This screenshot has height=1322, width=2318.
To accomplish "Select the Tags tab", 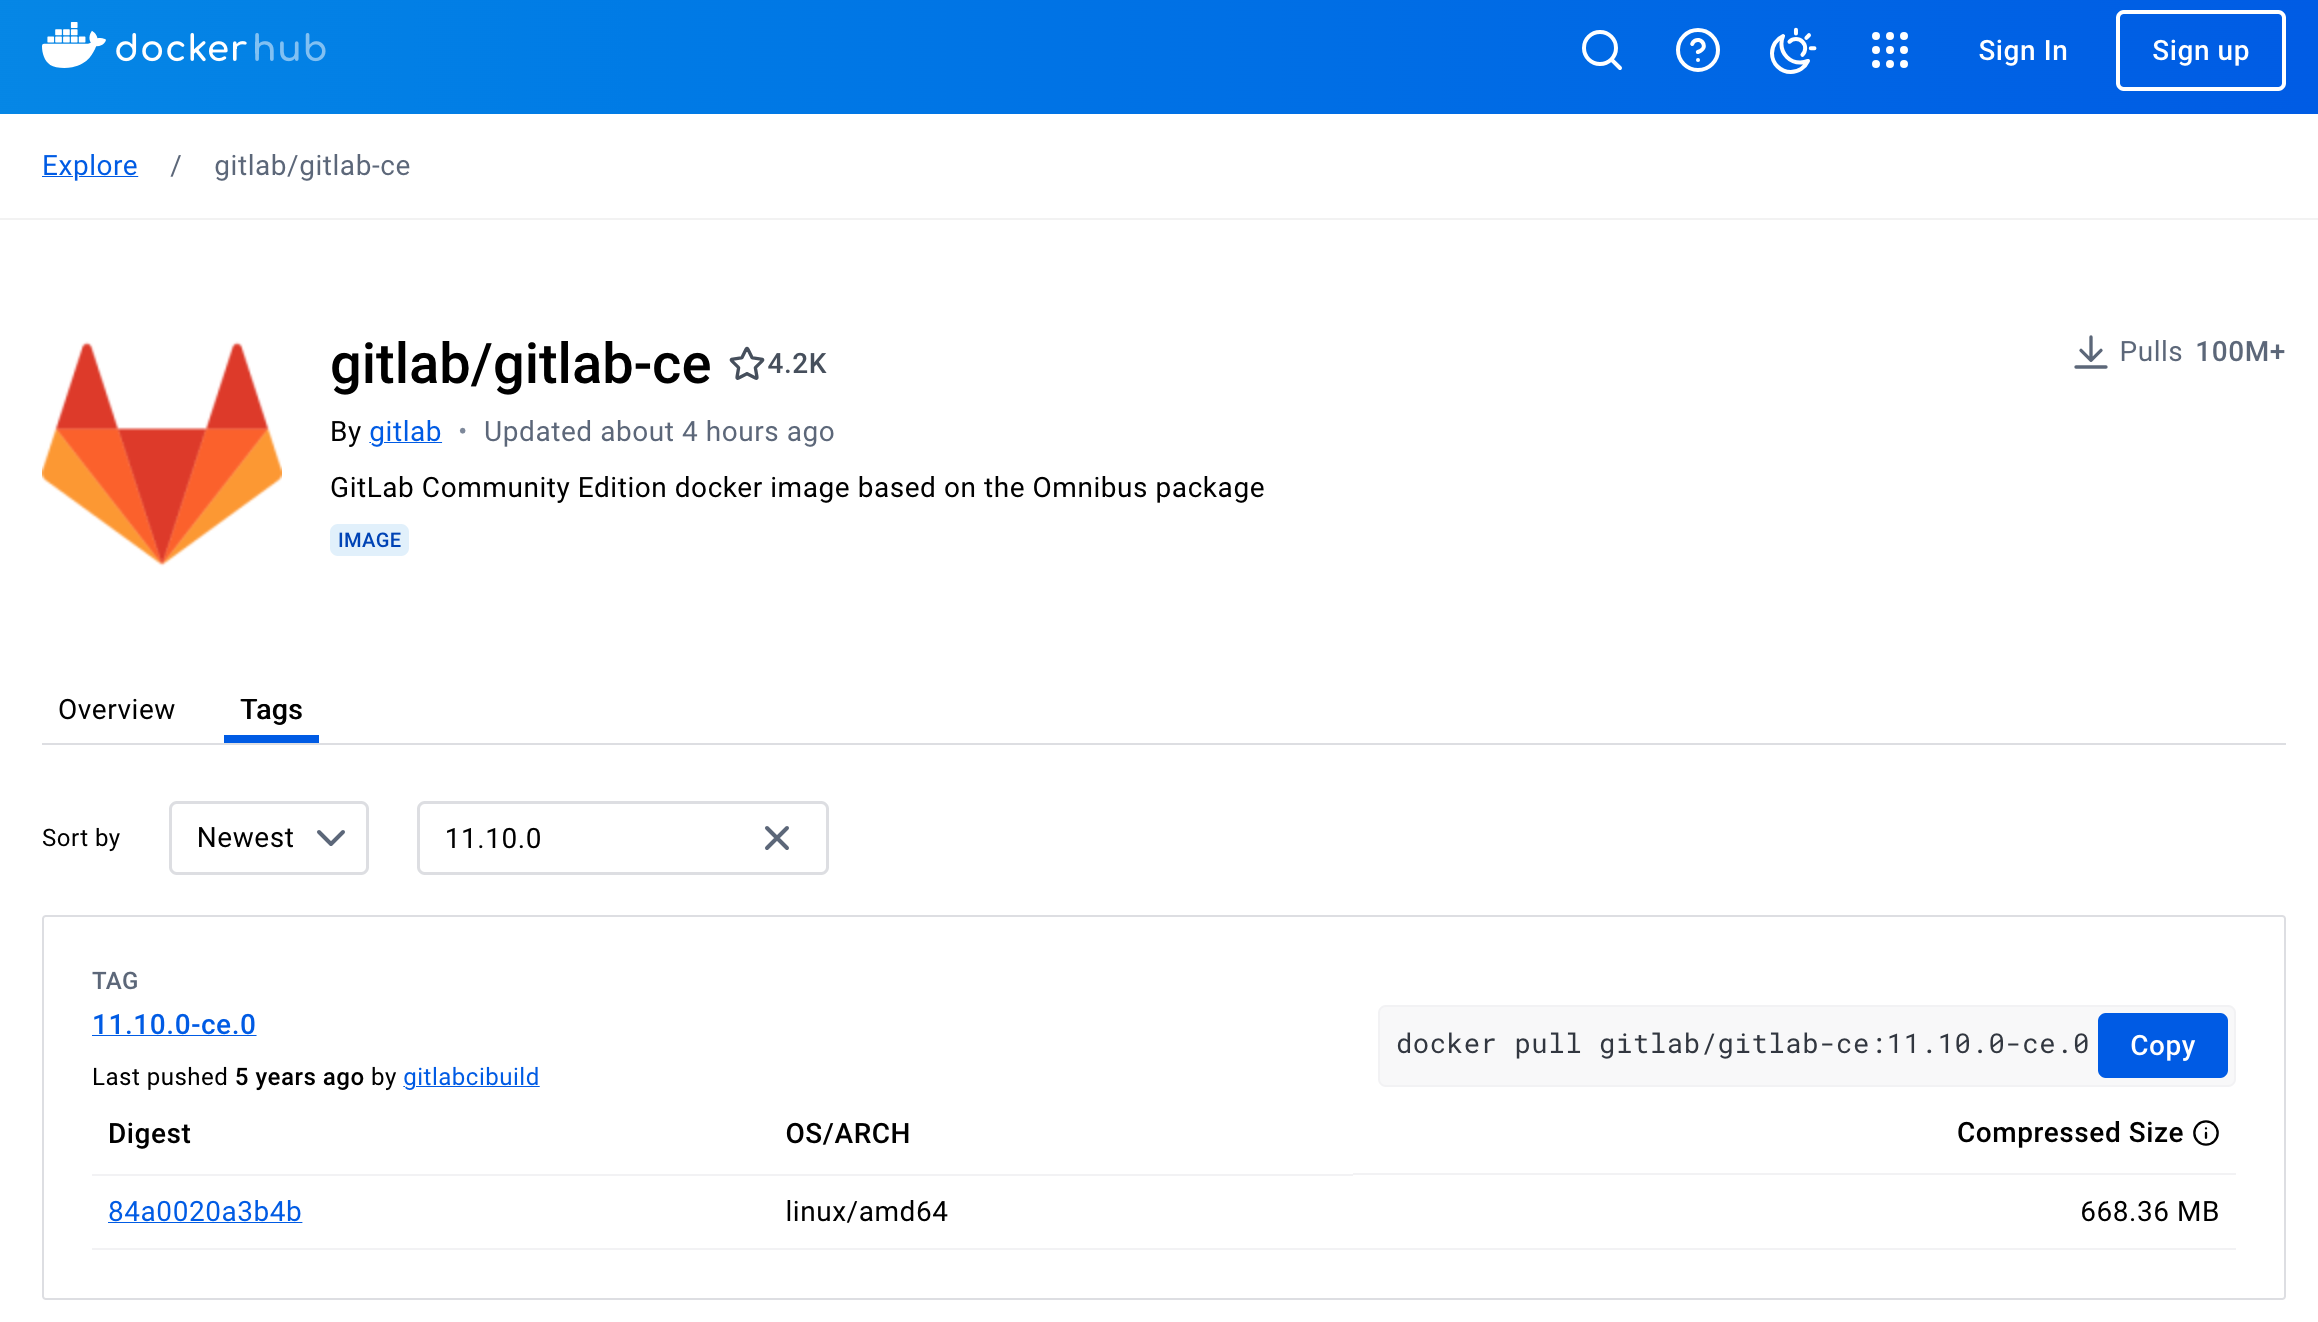I will coord(271,709).
